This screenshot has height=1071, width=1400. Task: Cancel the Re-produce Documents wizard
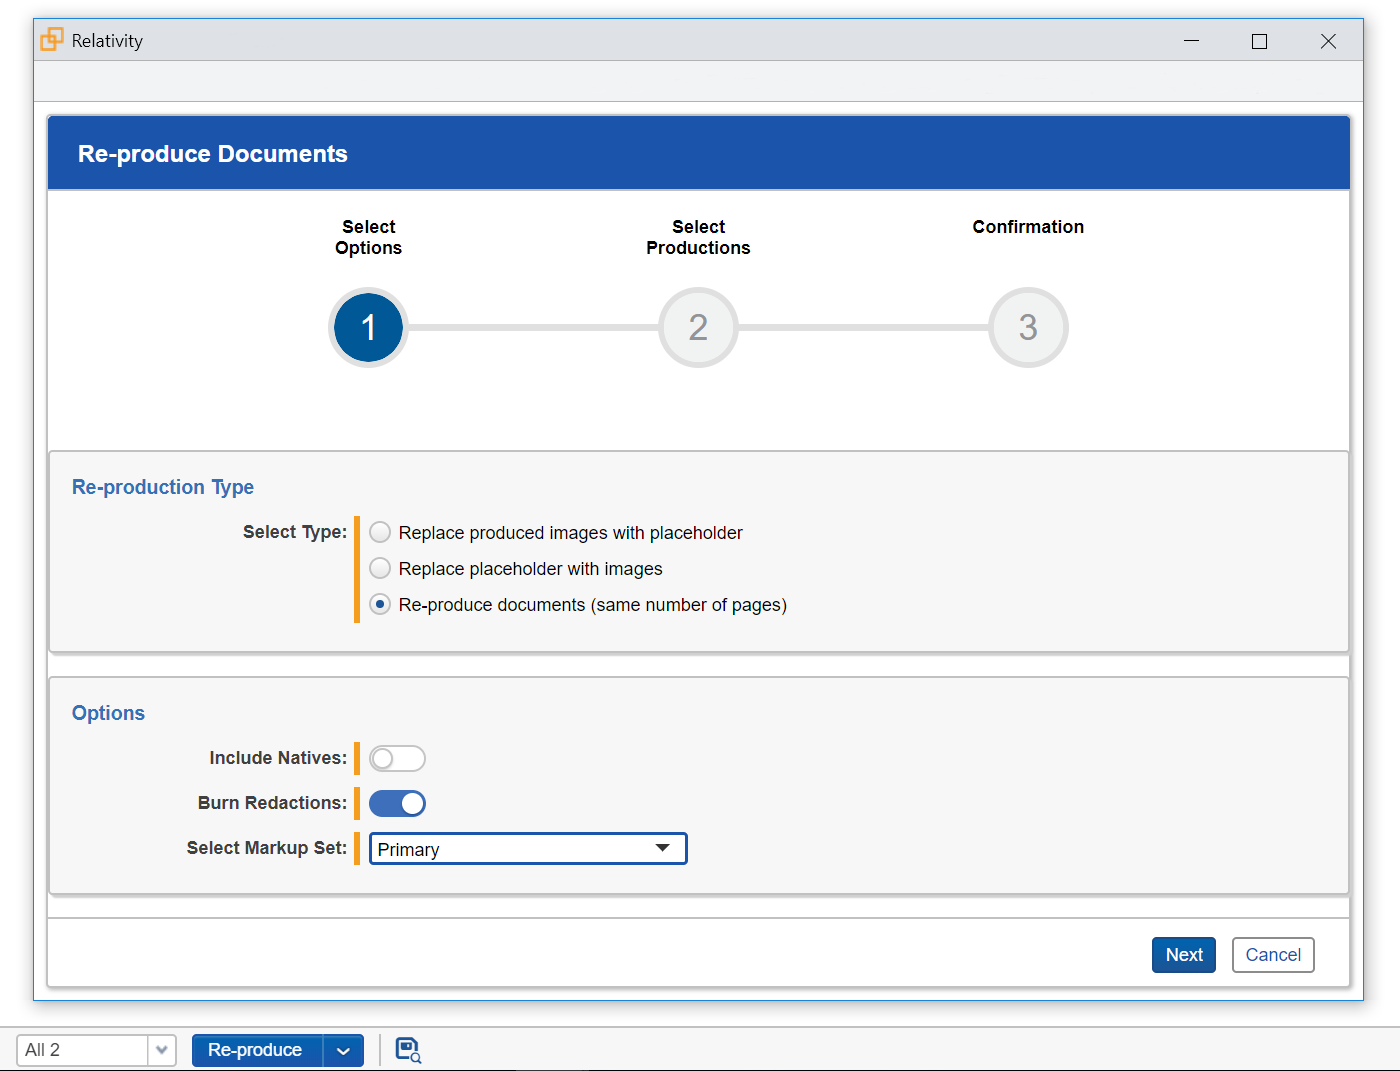[1272, 955]
